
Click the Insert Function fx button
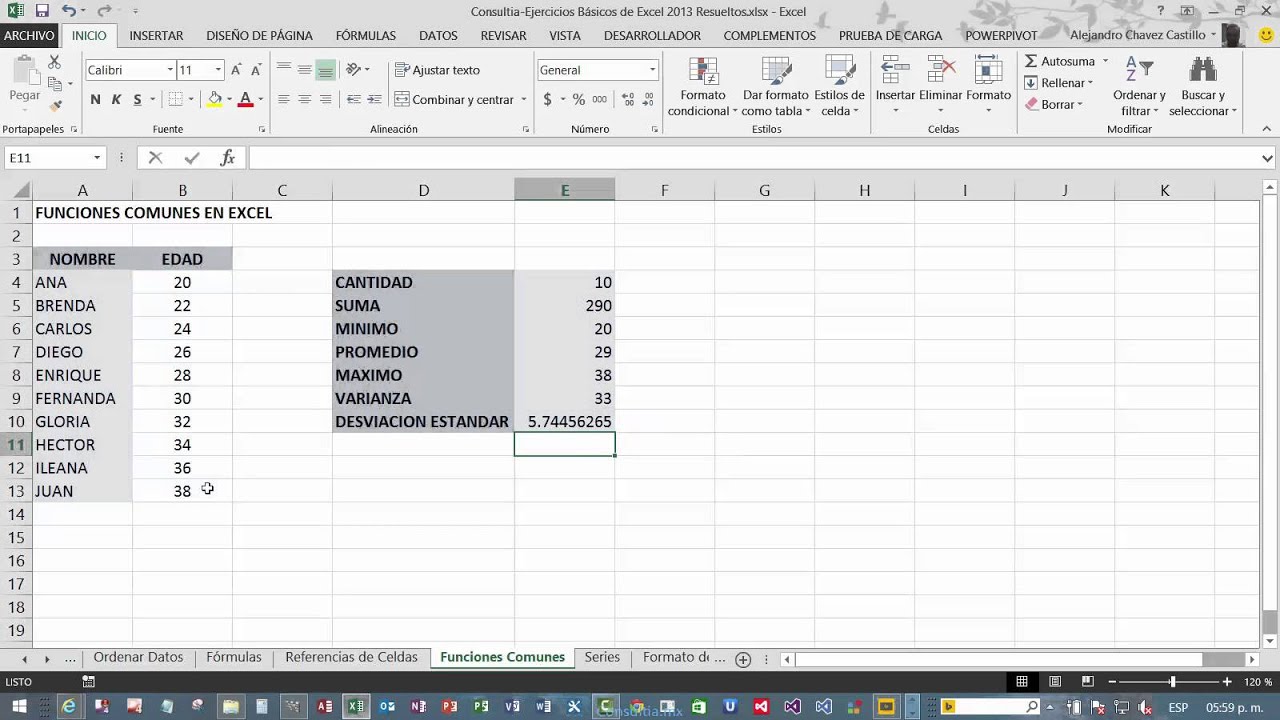click(228, 157)
